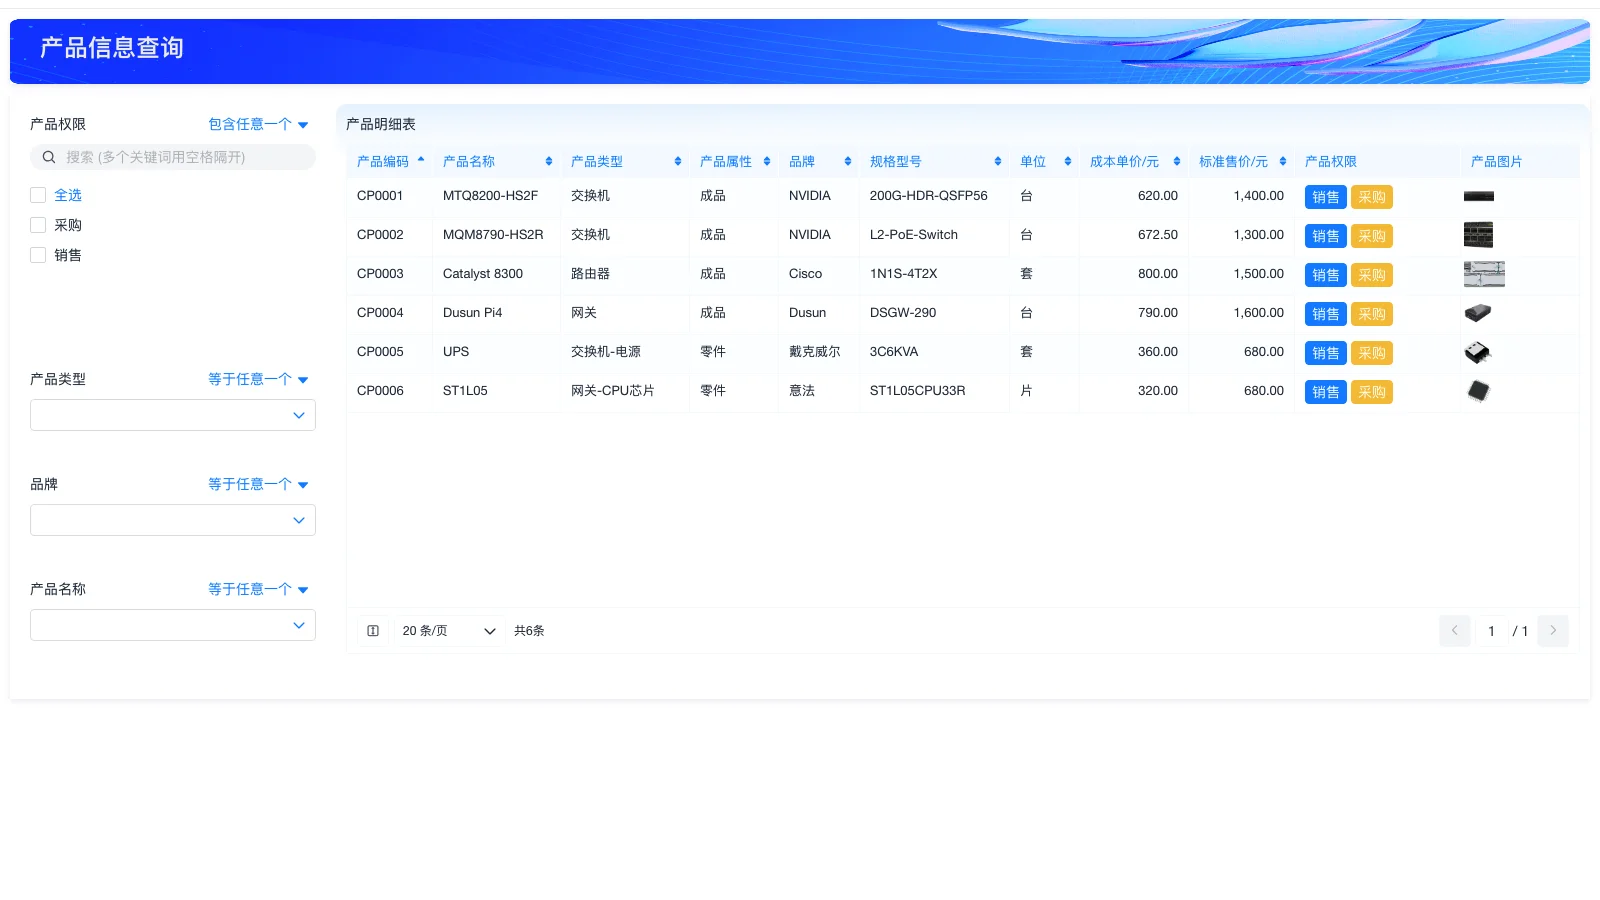
Task: Sort the table by 产品编码 column
Action: (420, 160)
